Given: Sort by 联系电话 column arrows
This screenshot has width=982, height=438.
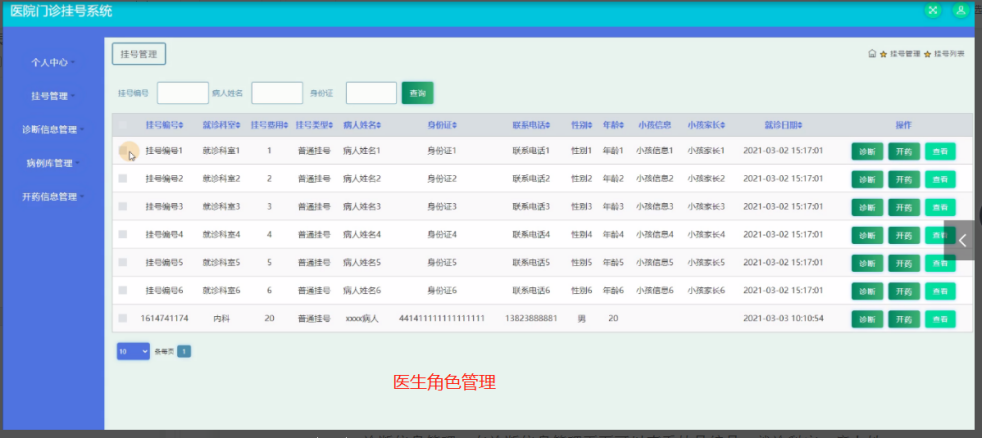Looking at the screenshot, I should point(547,125).
